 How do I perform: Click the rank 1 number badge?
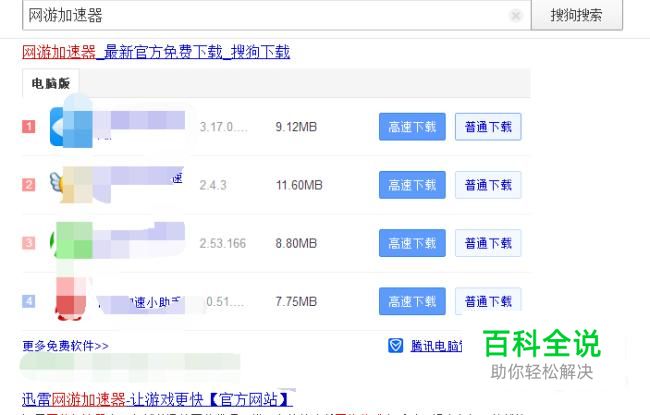29,126
